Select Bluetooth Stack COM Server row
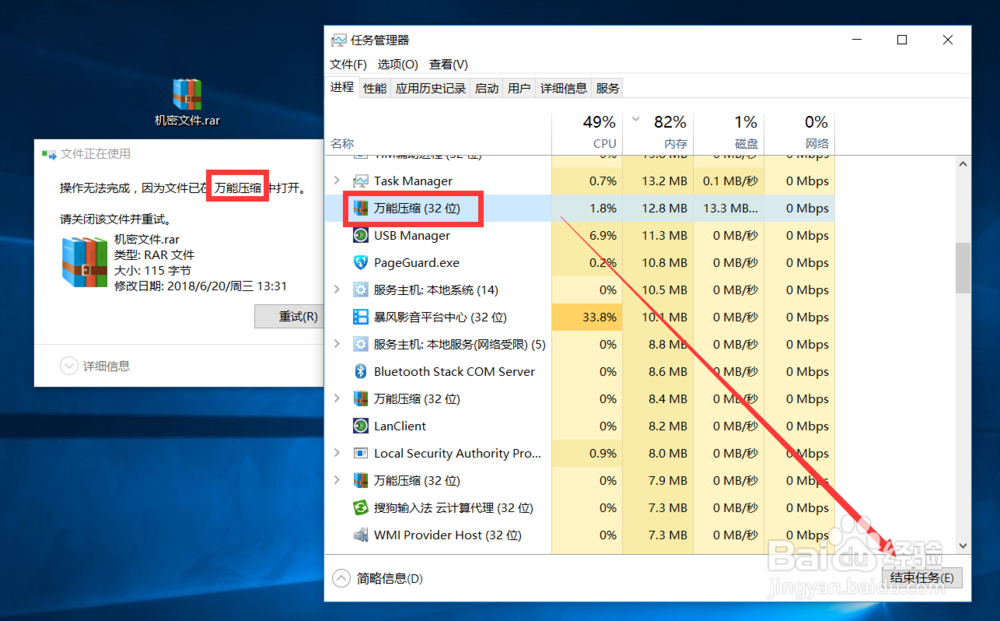The width and height of the screenshot is (1000, 621). 580,371
